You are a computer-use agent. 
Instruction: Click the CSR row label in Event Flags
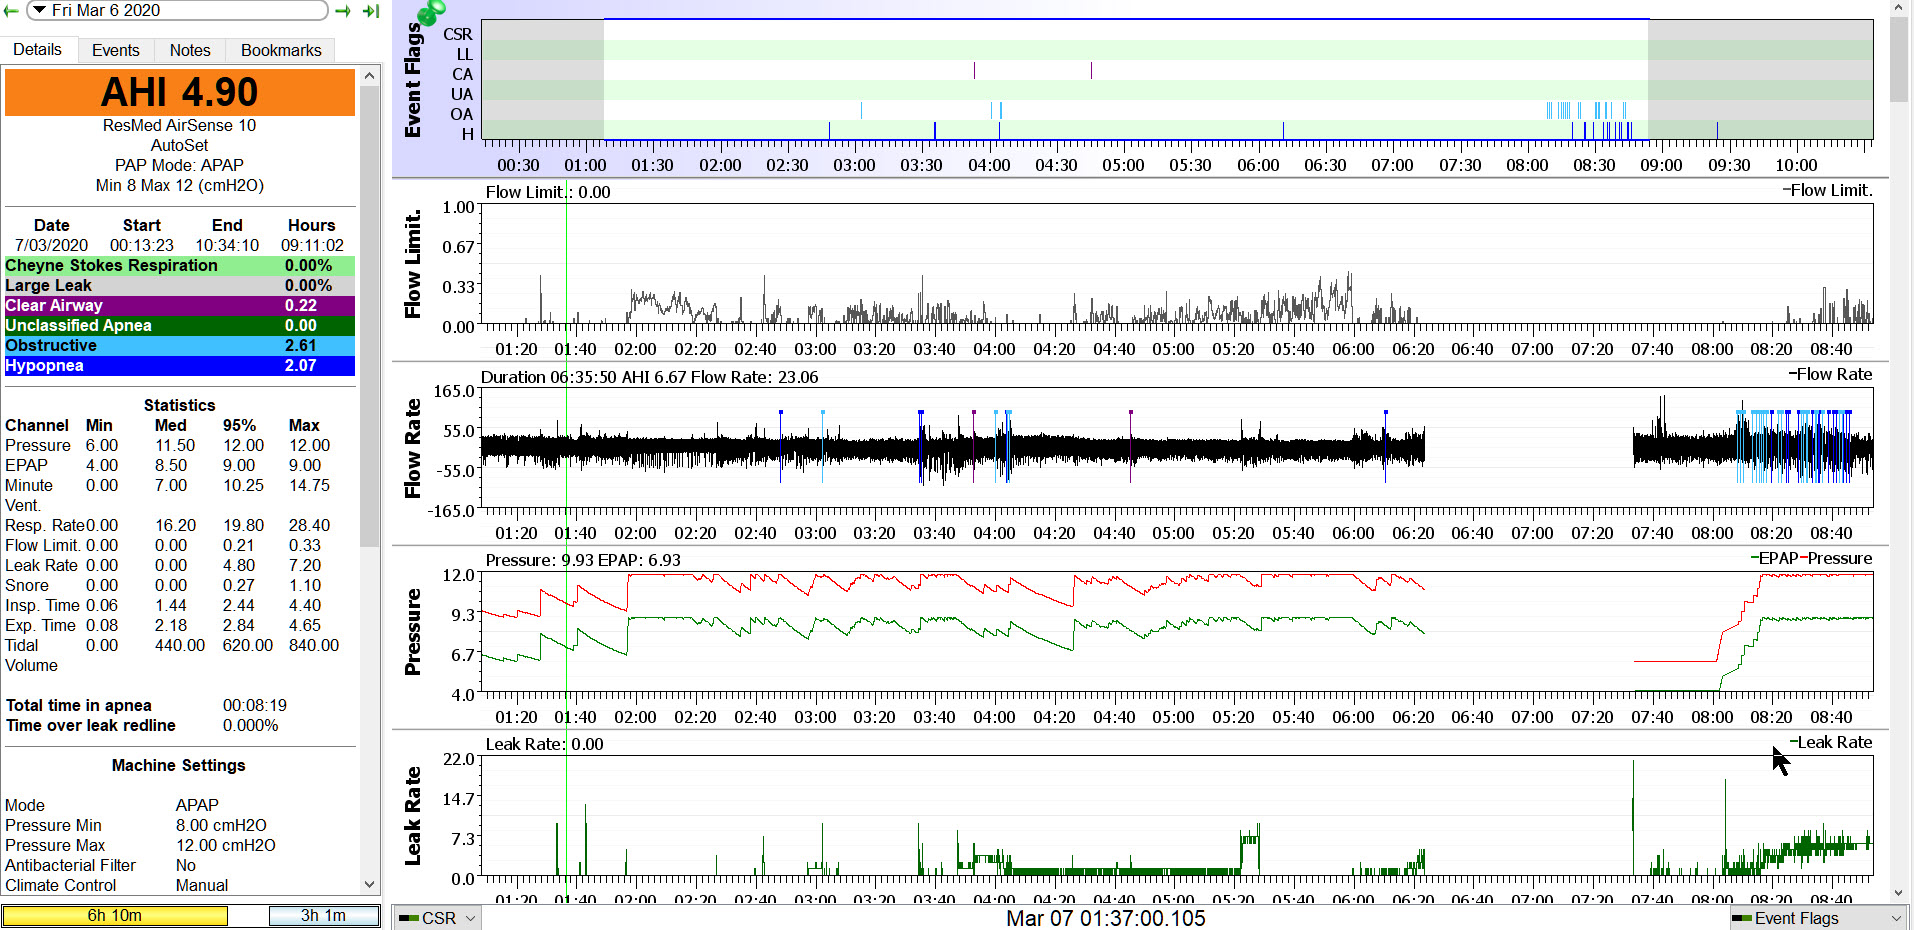pyautogui.click(x=458, y=34)
